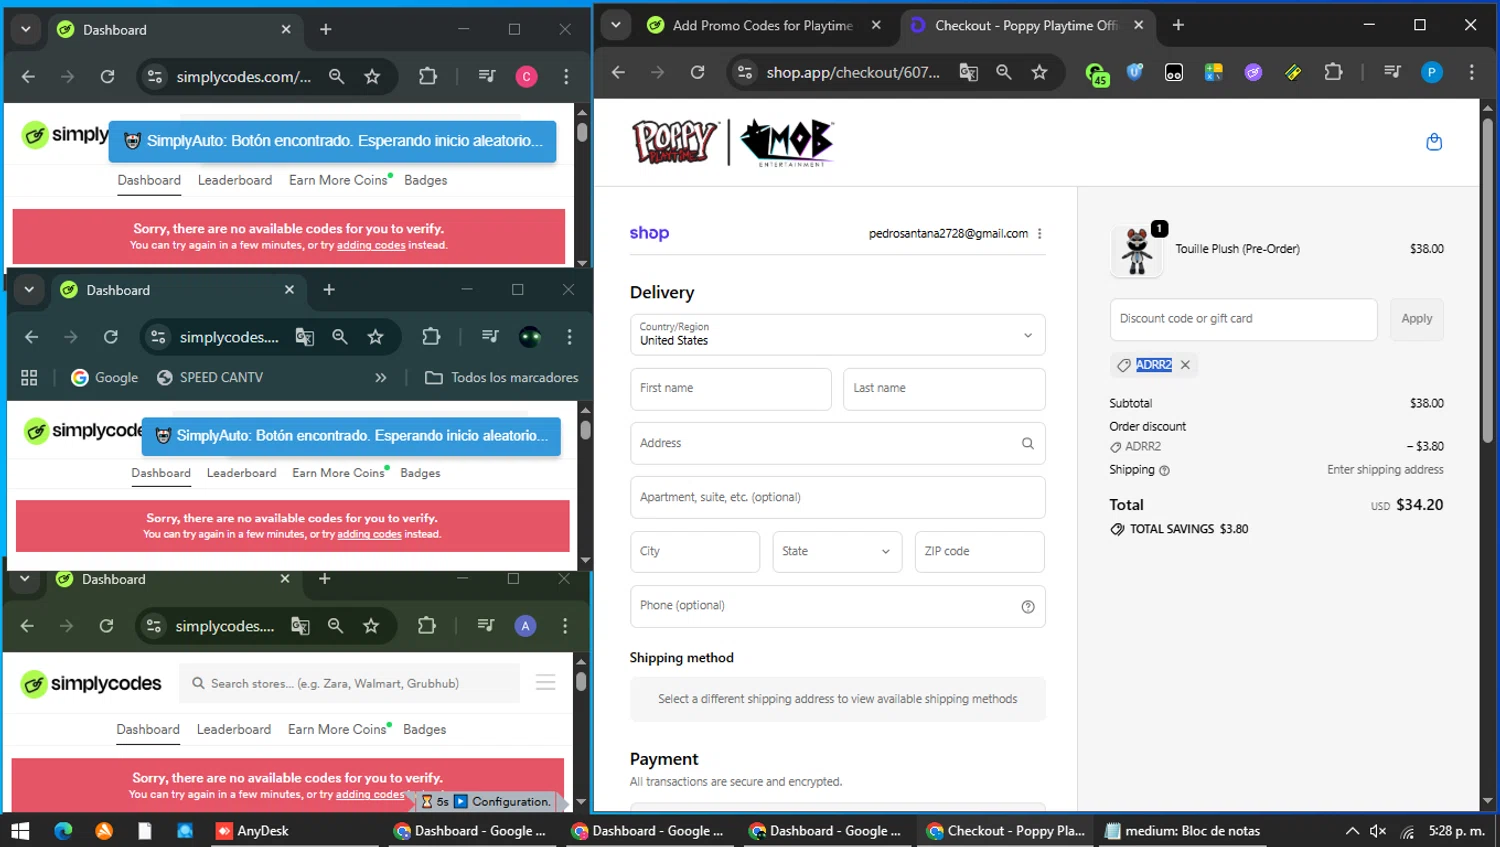Open the SPEED CANTV bookmark
The image size is (1500, 847).
210,377
